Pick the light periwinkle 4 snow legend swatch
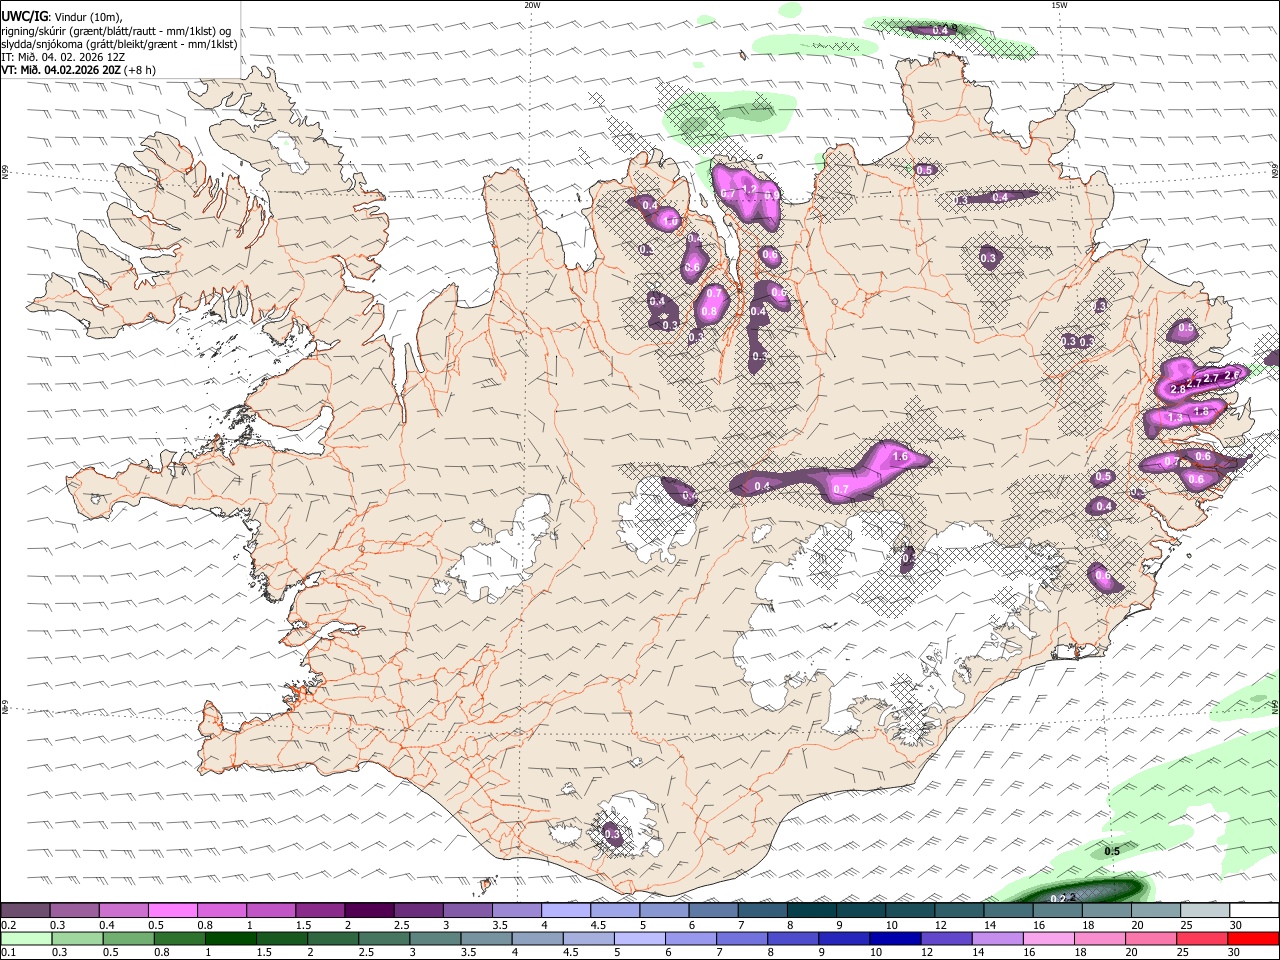Image resolution: width=1280 pixels, height=960 pixels. [x=566, y=911]
